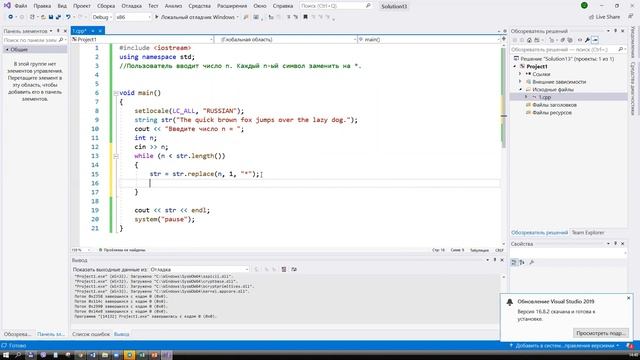Click the Solution Explorer search field
This screenshot has height=360, width=640.
(568, 49)
